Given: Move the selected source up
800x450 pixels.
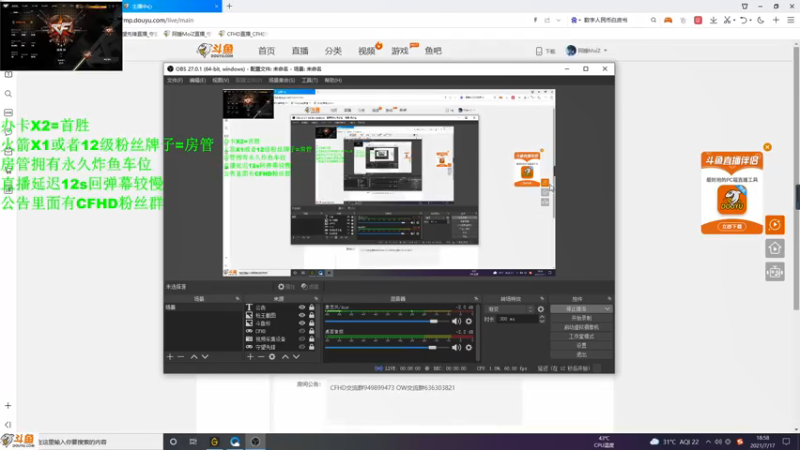Looking at the screenshot, I should click(285, 357).
